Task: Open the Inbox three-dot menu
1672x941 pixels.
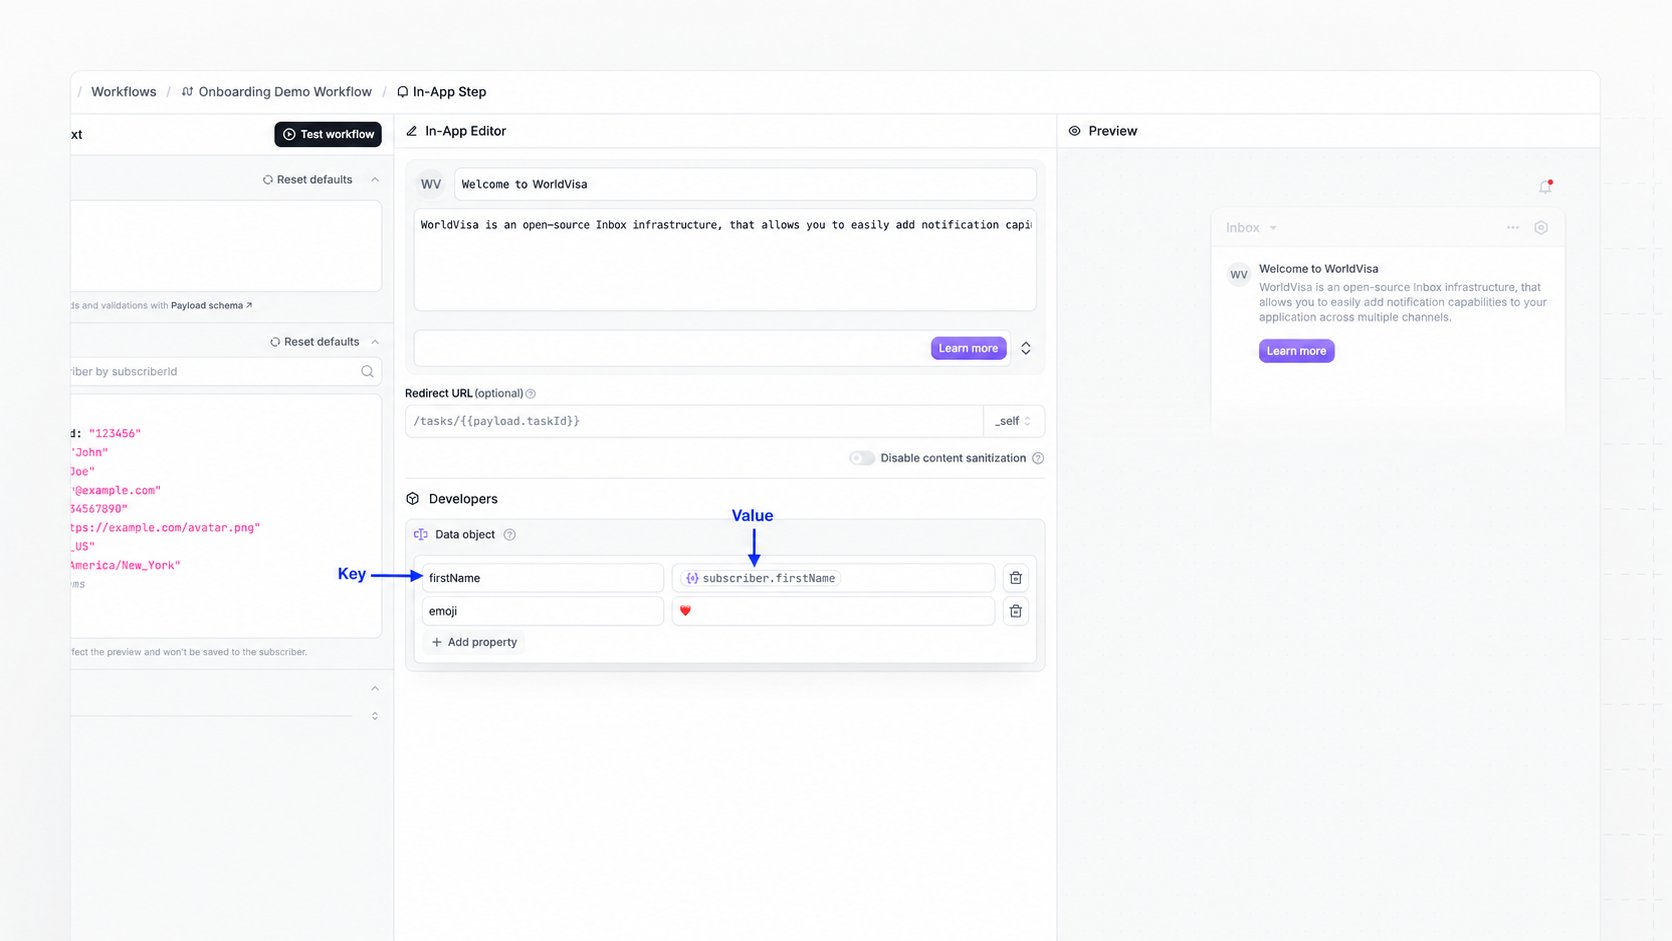Action: click(x=1513, y=228)
